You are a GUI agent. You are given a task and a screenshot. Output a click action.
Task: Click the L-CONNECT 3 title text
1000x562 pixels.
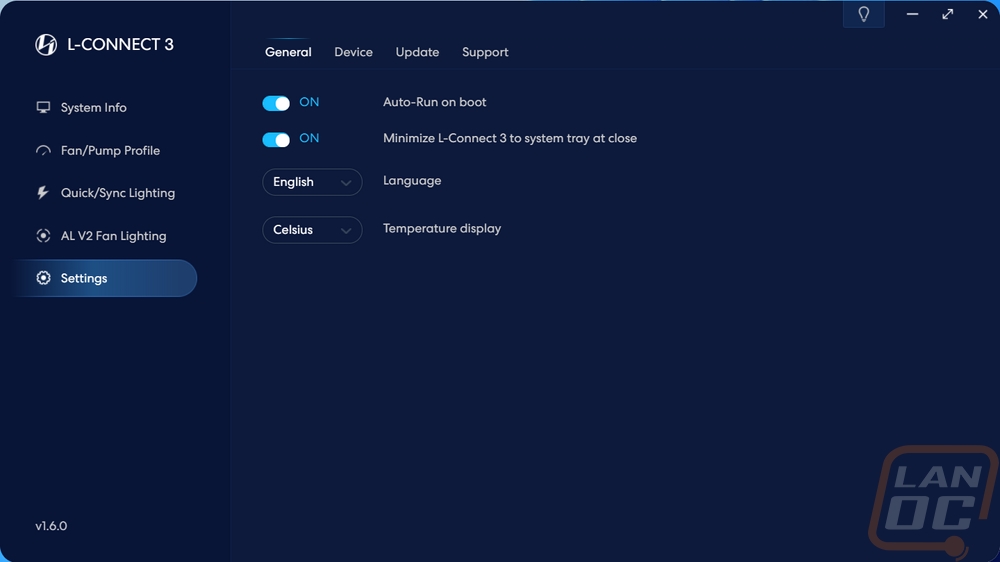tap(121, 45)
